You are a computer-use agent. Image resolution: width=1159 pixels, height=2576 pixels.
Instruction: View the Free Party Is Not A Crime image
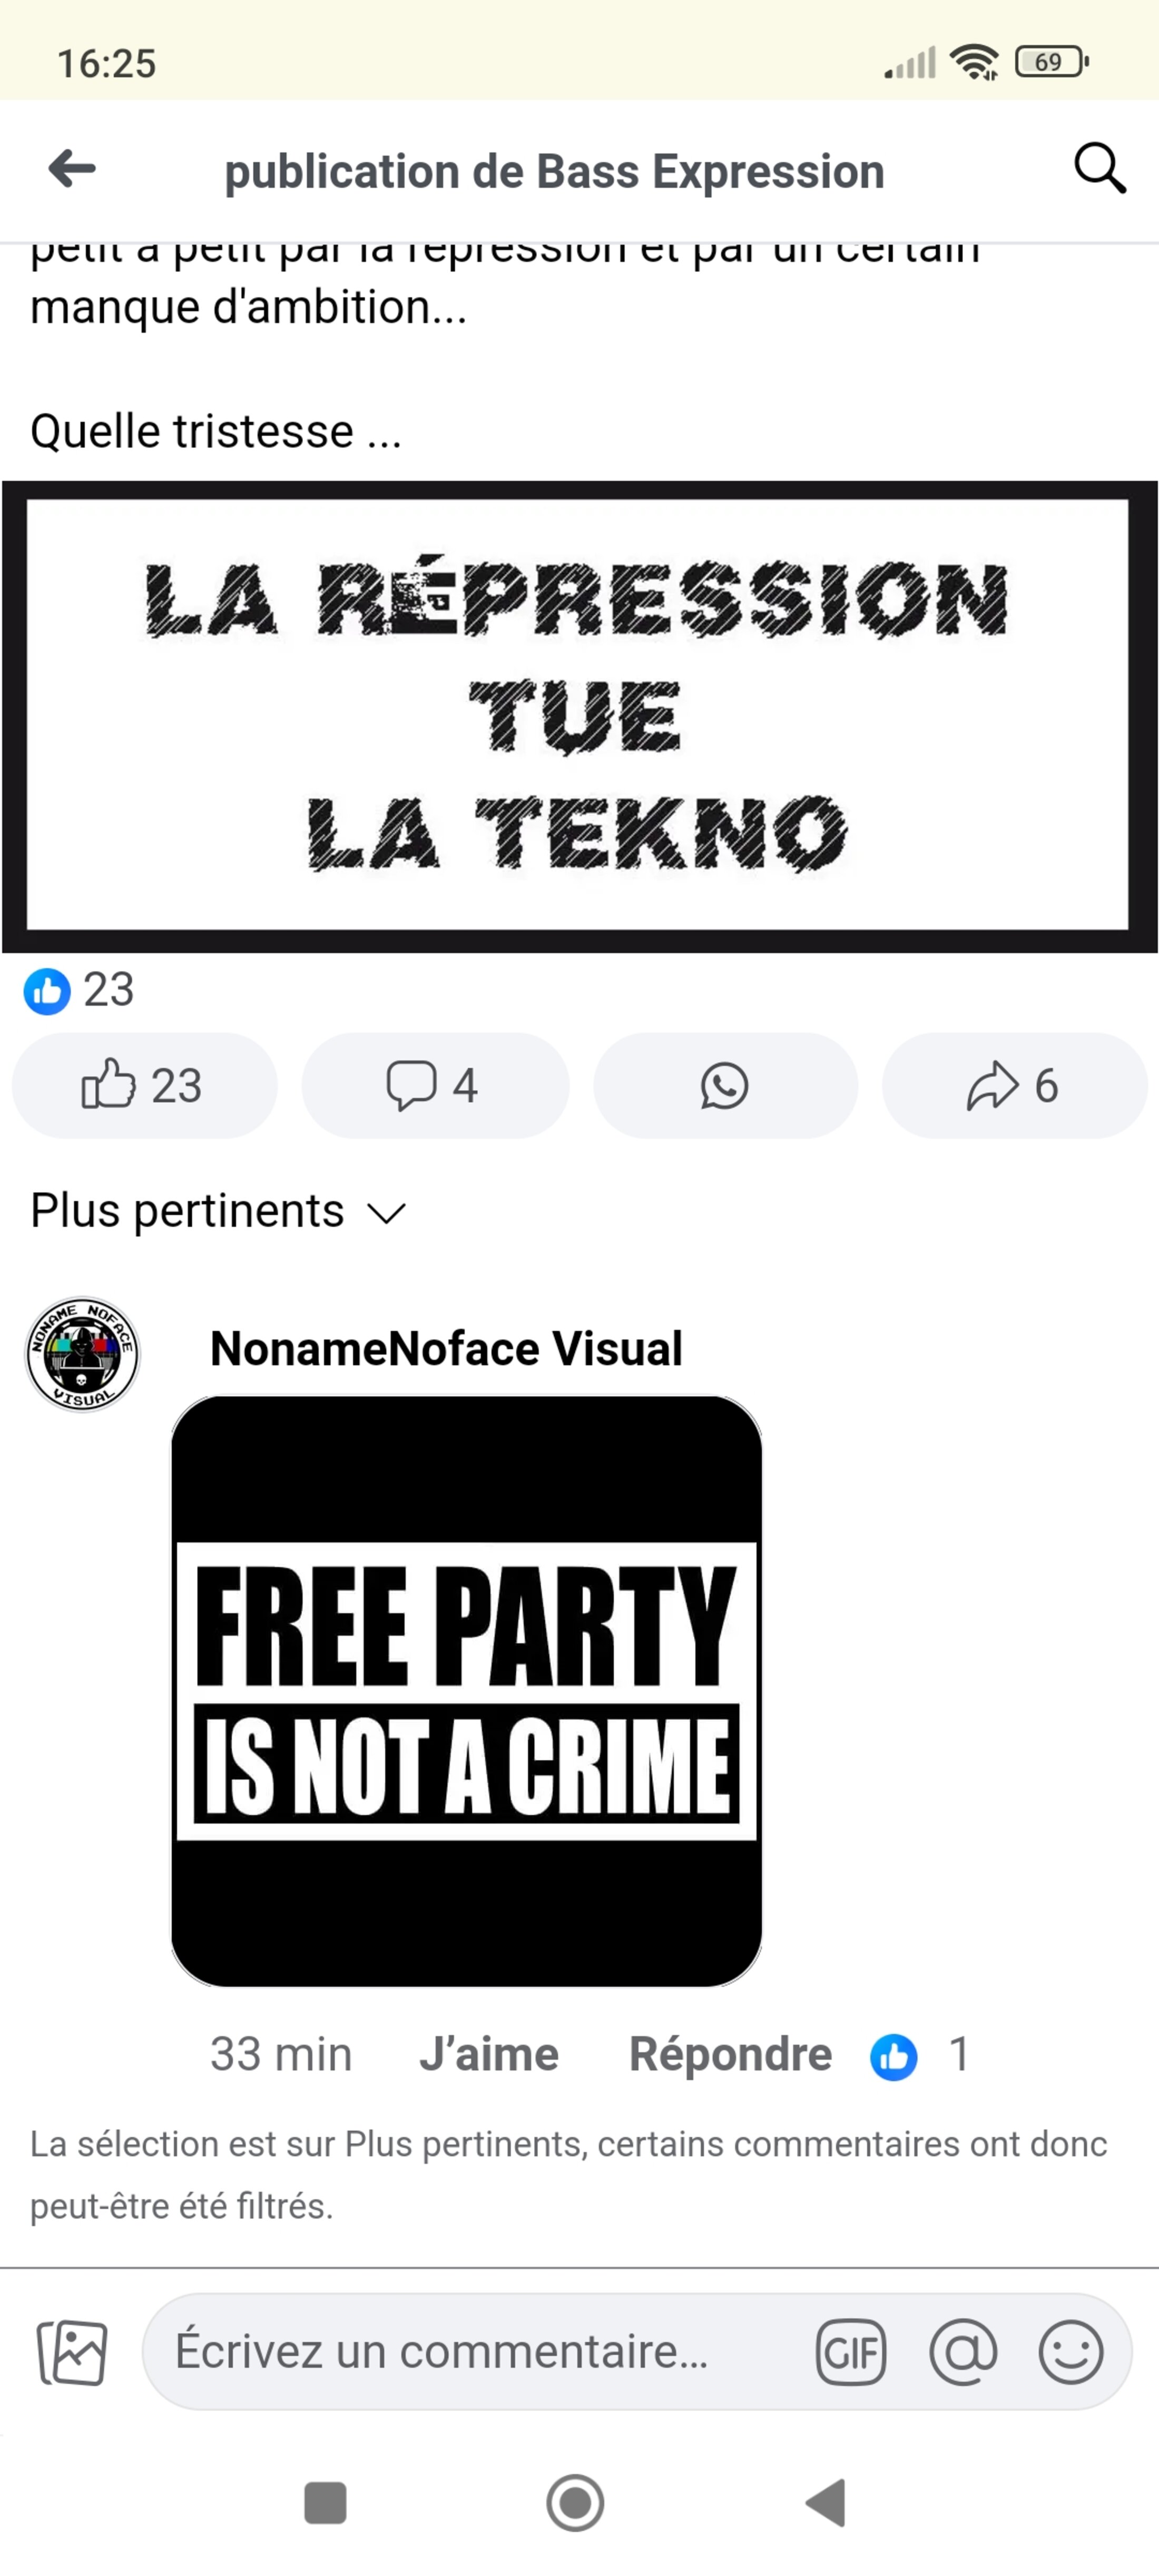(466, 1691)
